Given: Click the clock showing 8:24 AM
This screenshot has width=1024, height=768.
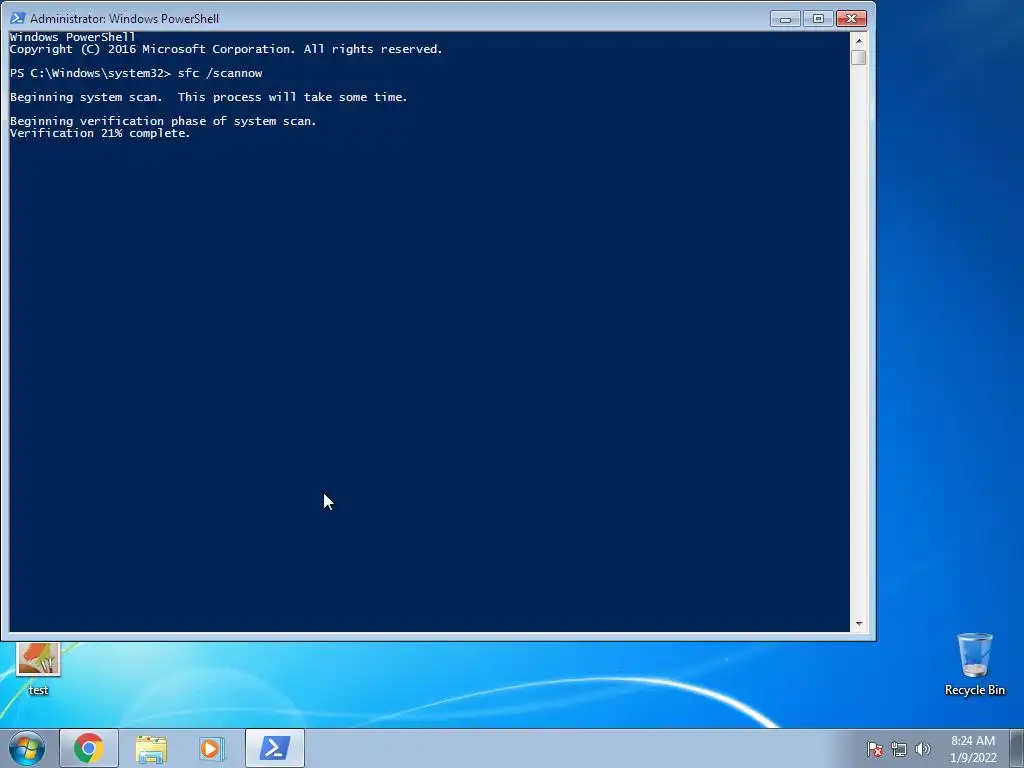Looking at the screenshot, I should [x=973, y=749].
